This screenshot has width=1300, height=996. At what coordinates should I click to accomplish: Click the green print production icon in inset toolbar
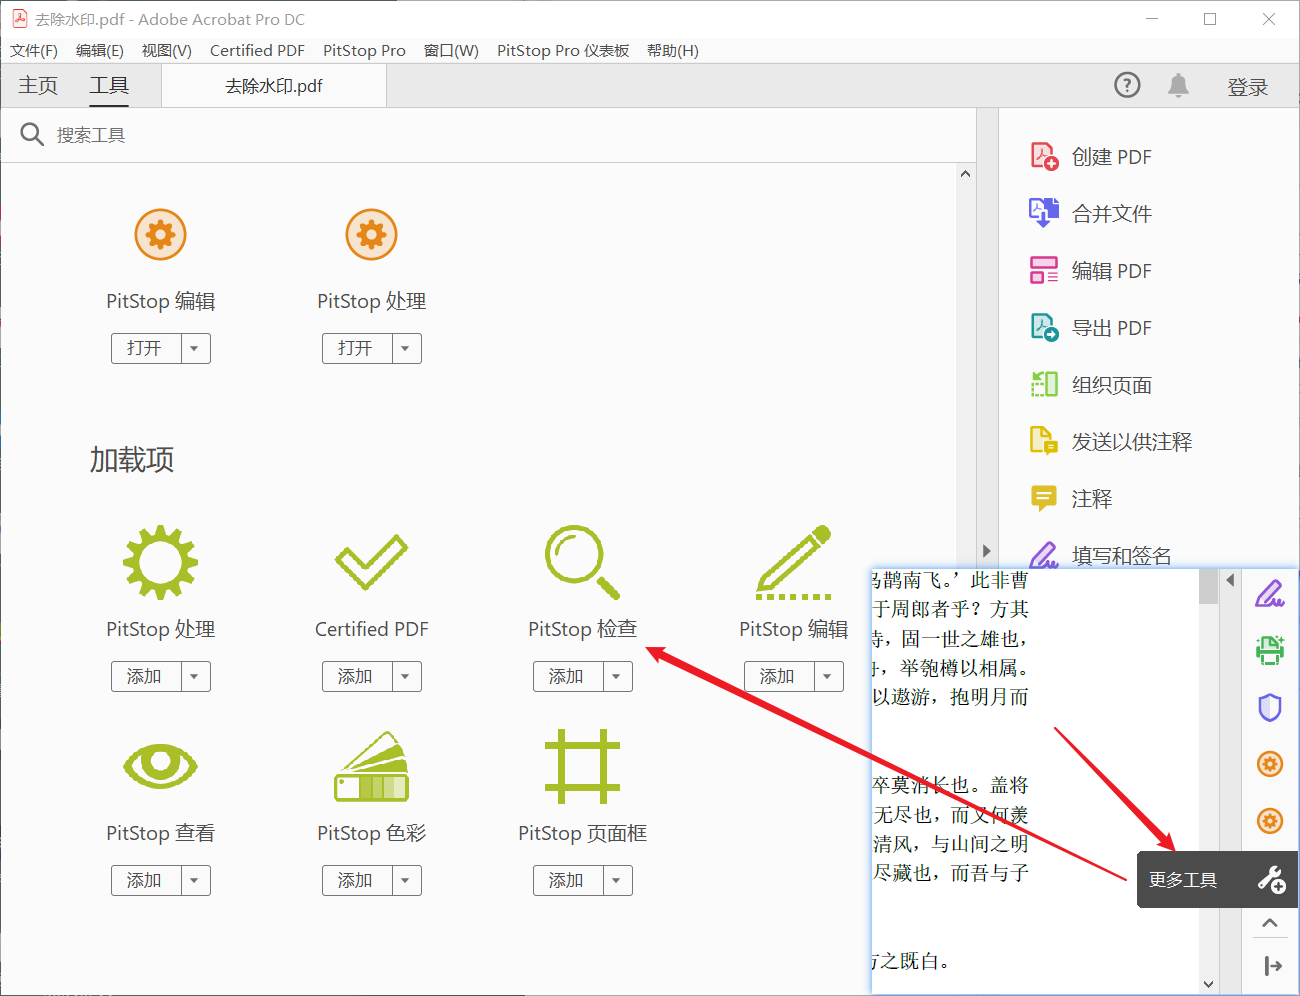coord(1270,650)
